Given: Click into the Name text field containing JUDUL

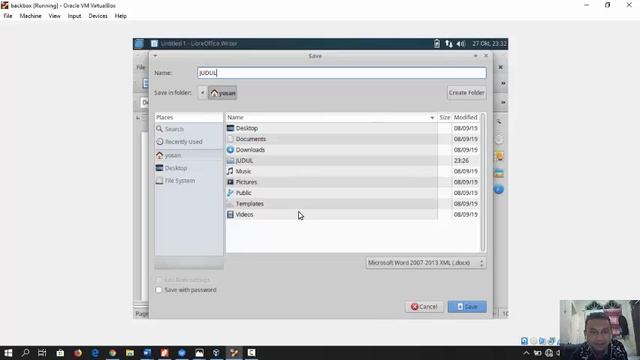Looking at the screenshot, I should coord(342,73).
